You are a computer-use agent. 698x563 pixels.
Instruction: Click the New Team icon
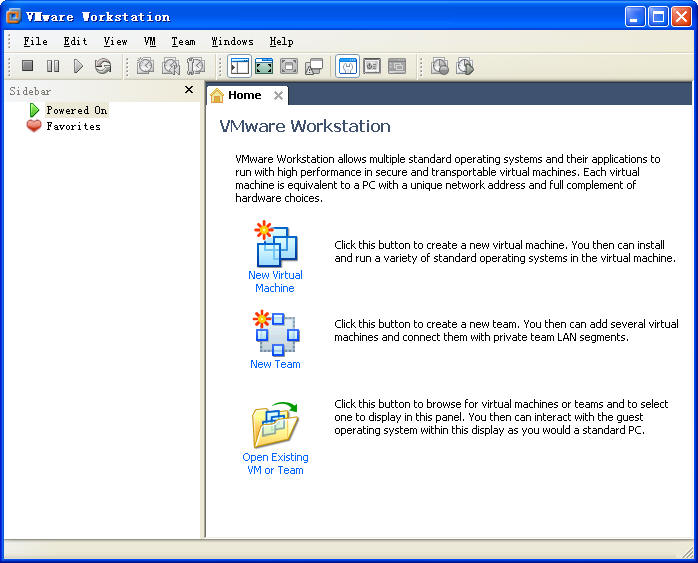276,333
